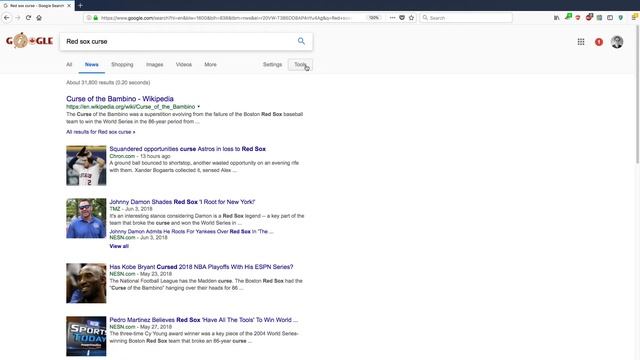
Task: Switch to the All results tab
Action: tap(69, 64)
